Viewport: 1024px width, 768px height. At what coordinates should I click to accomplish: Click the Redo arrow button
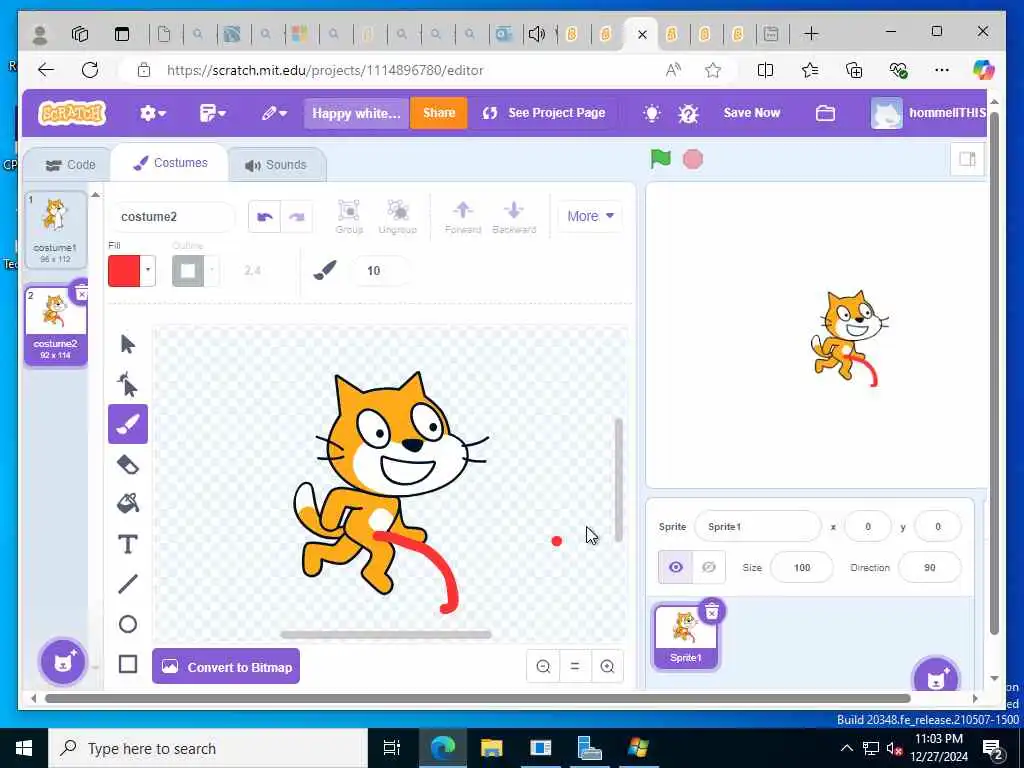(296, 217)
